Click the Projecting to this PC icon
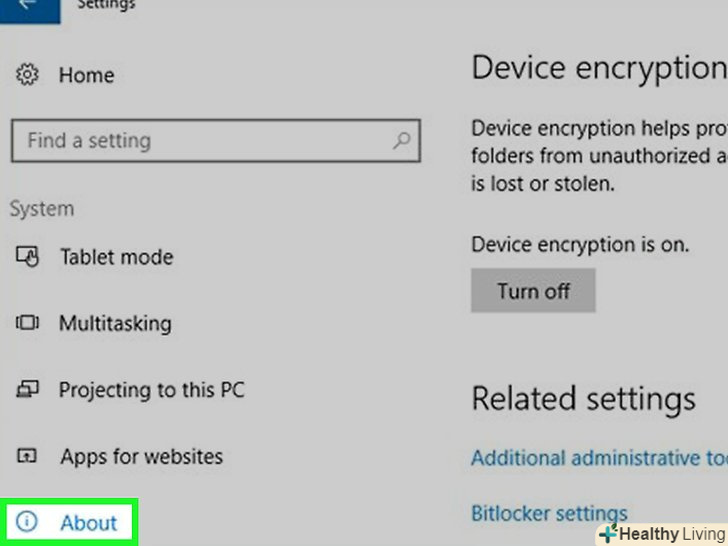Viewport: 728px width, 546px height. tap(27, 390)
